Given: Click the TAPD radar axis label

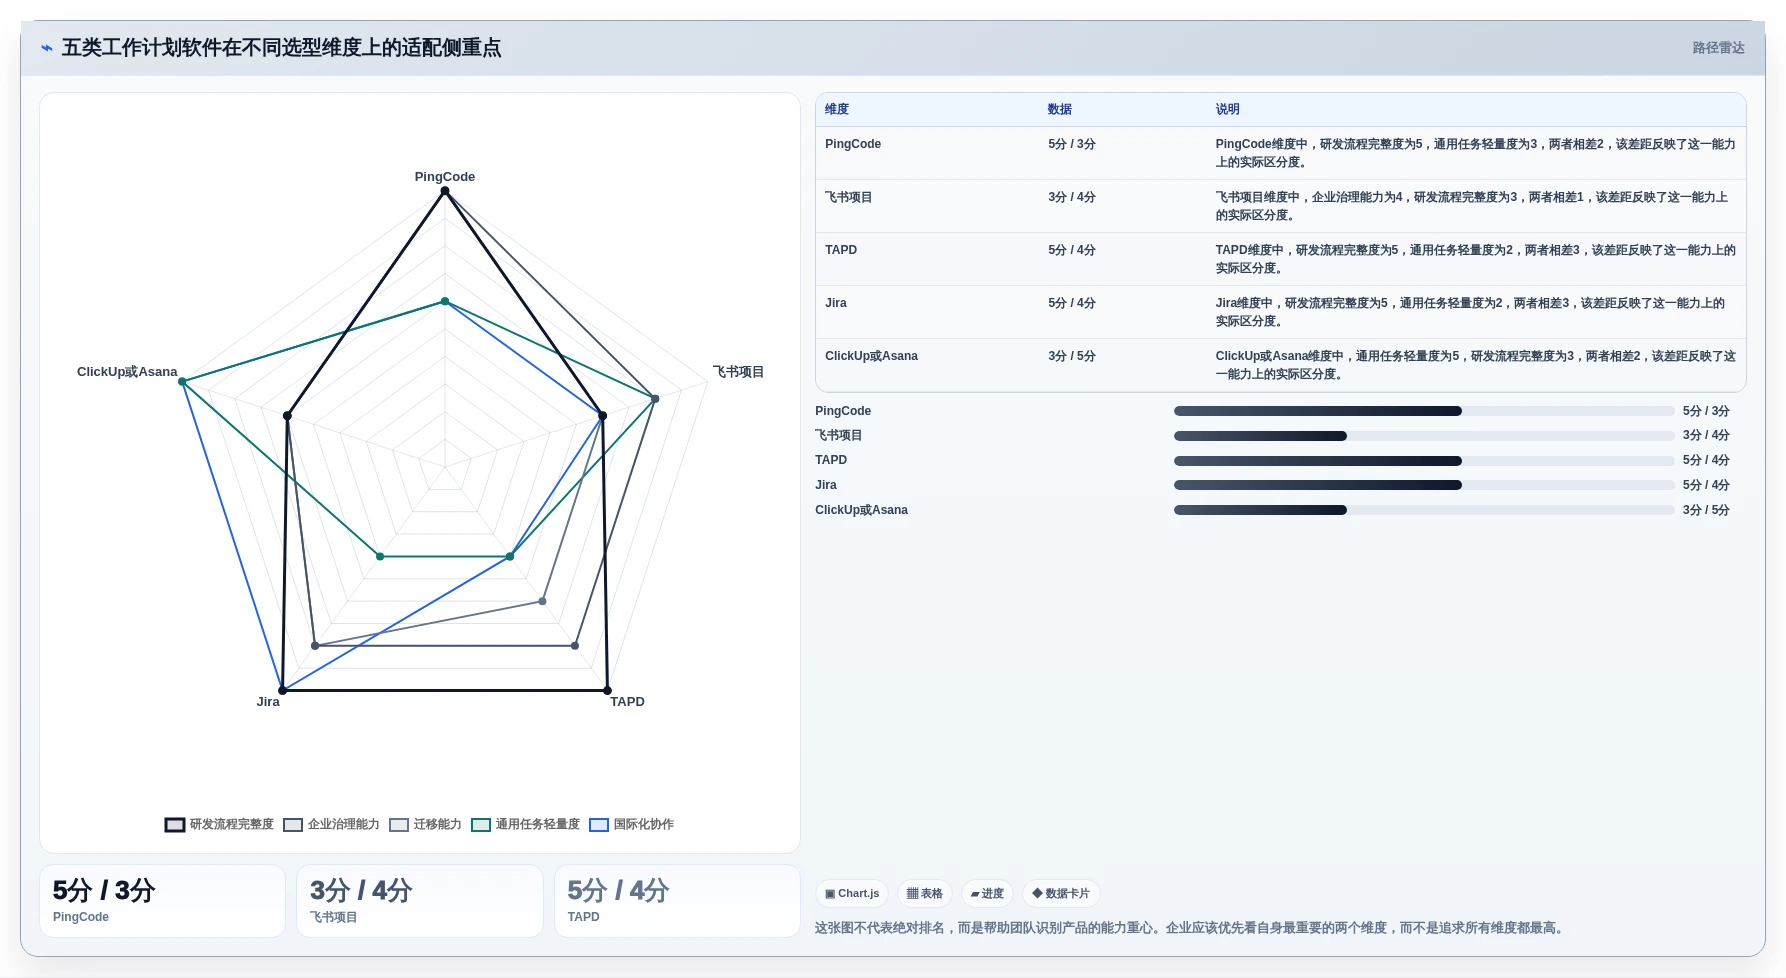Looking at the screenshot, I should coord(627,702).
